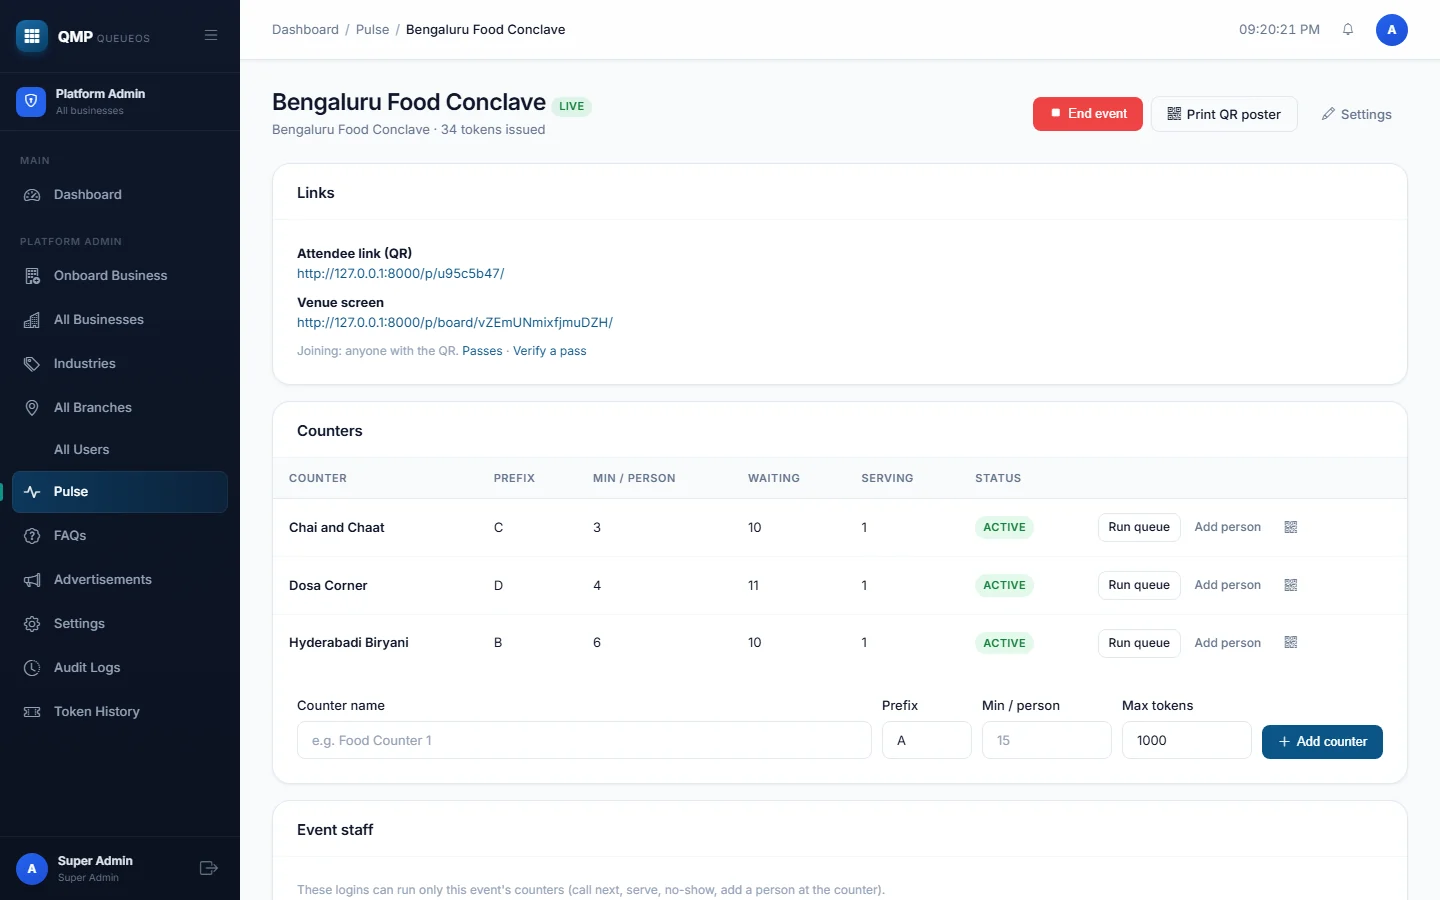Open Dashboard from the sidebar
Viewport: 1440px width, 900px height.
point(120,195)
